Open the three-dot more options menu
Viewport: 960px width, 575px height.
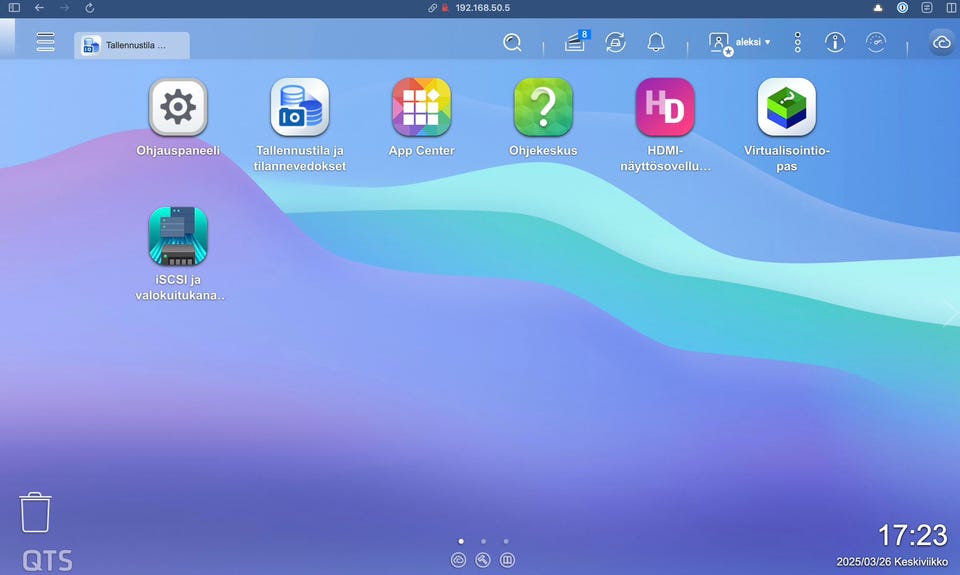[x=798, y=43]
